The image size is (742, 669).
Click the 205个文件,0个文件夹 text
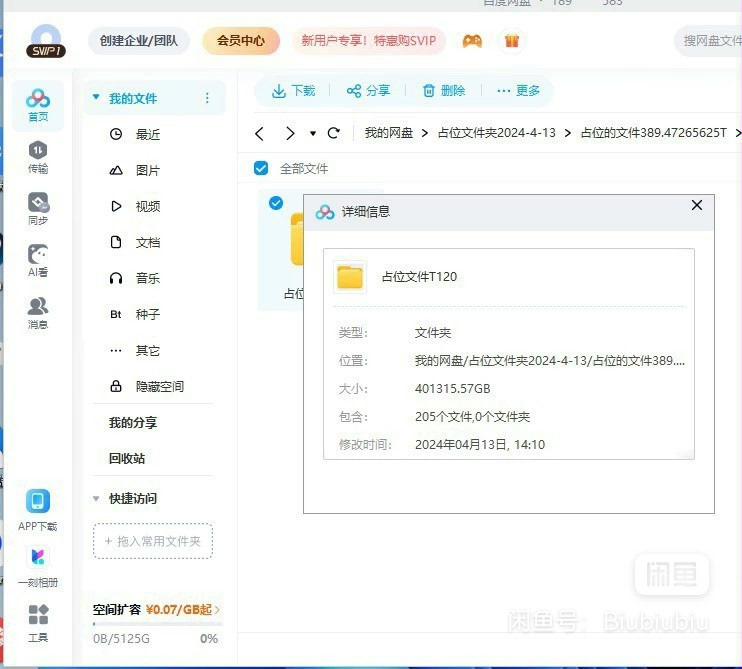[472, 417]
